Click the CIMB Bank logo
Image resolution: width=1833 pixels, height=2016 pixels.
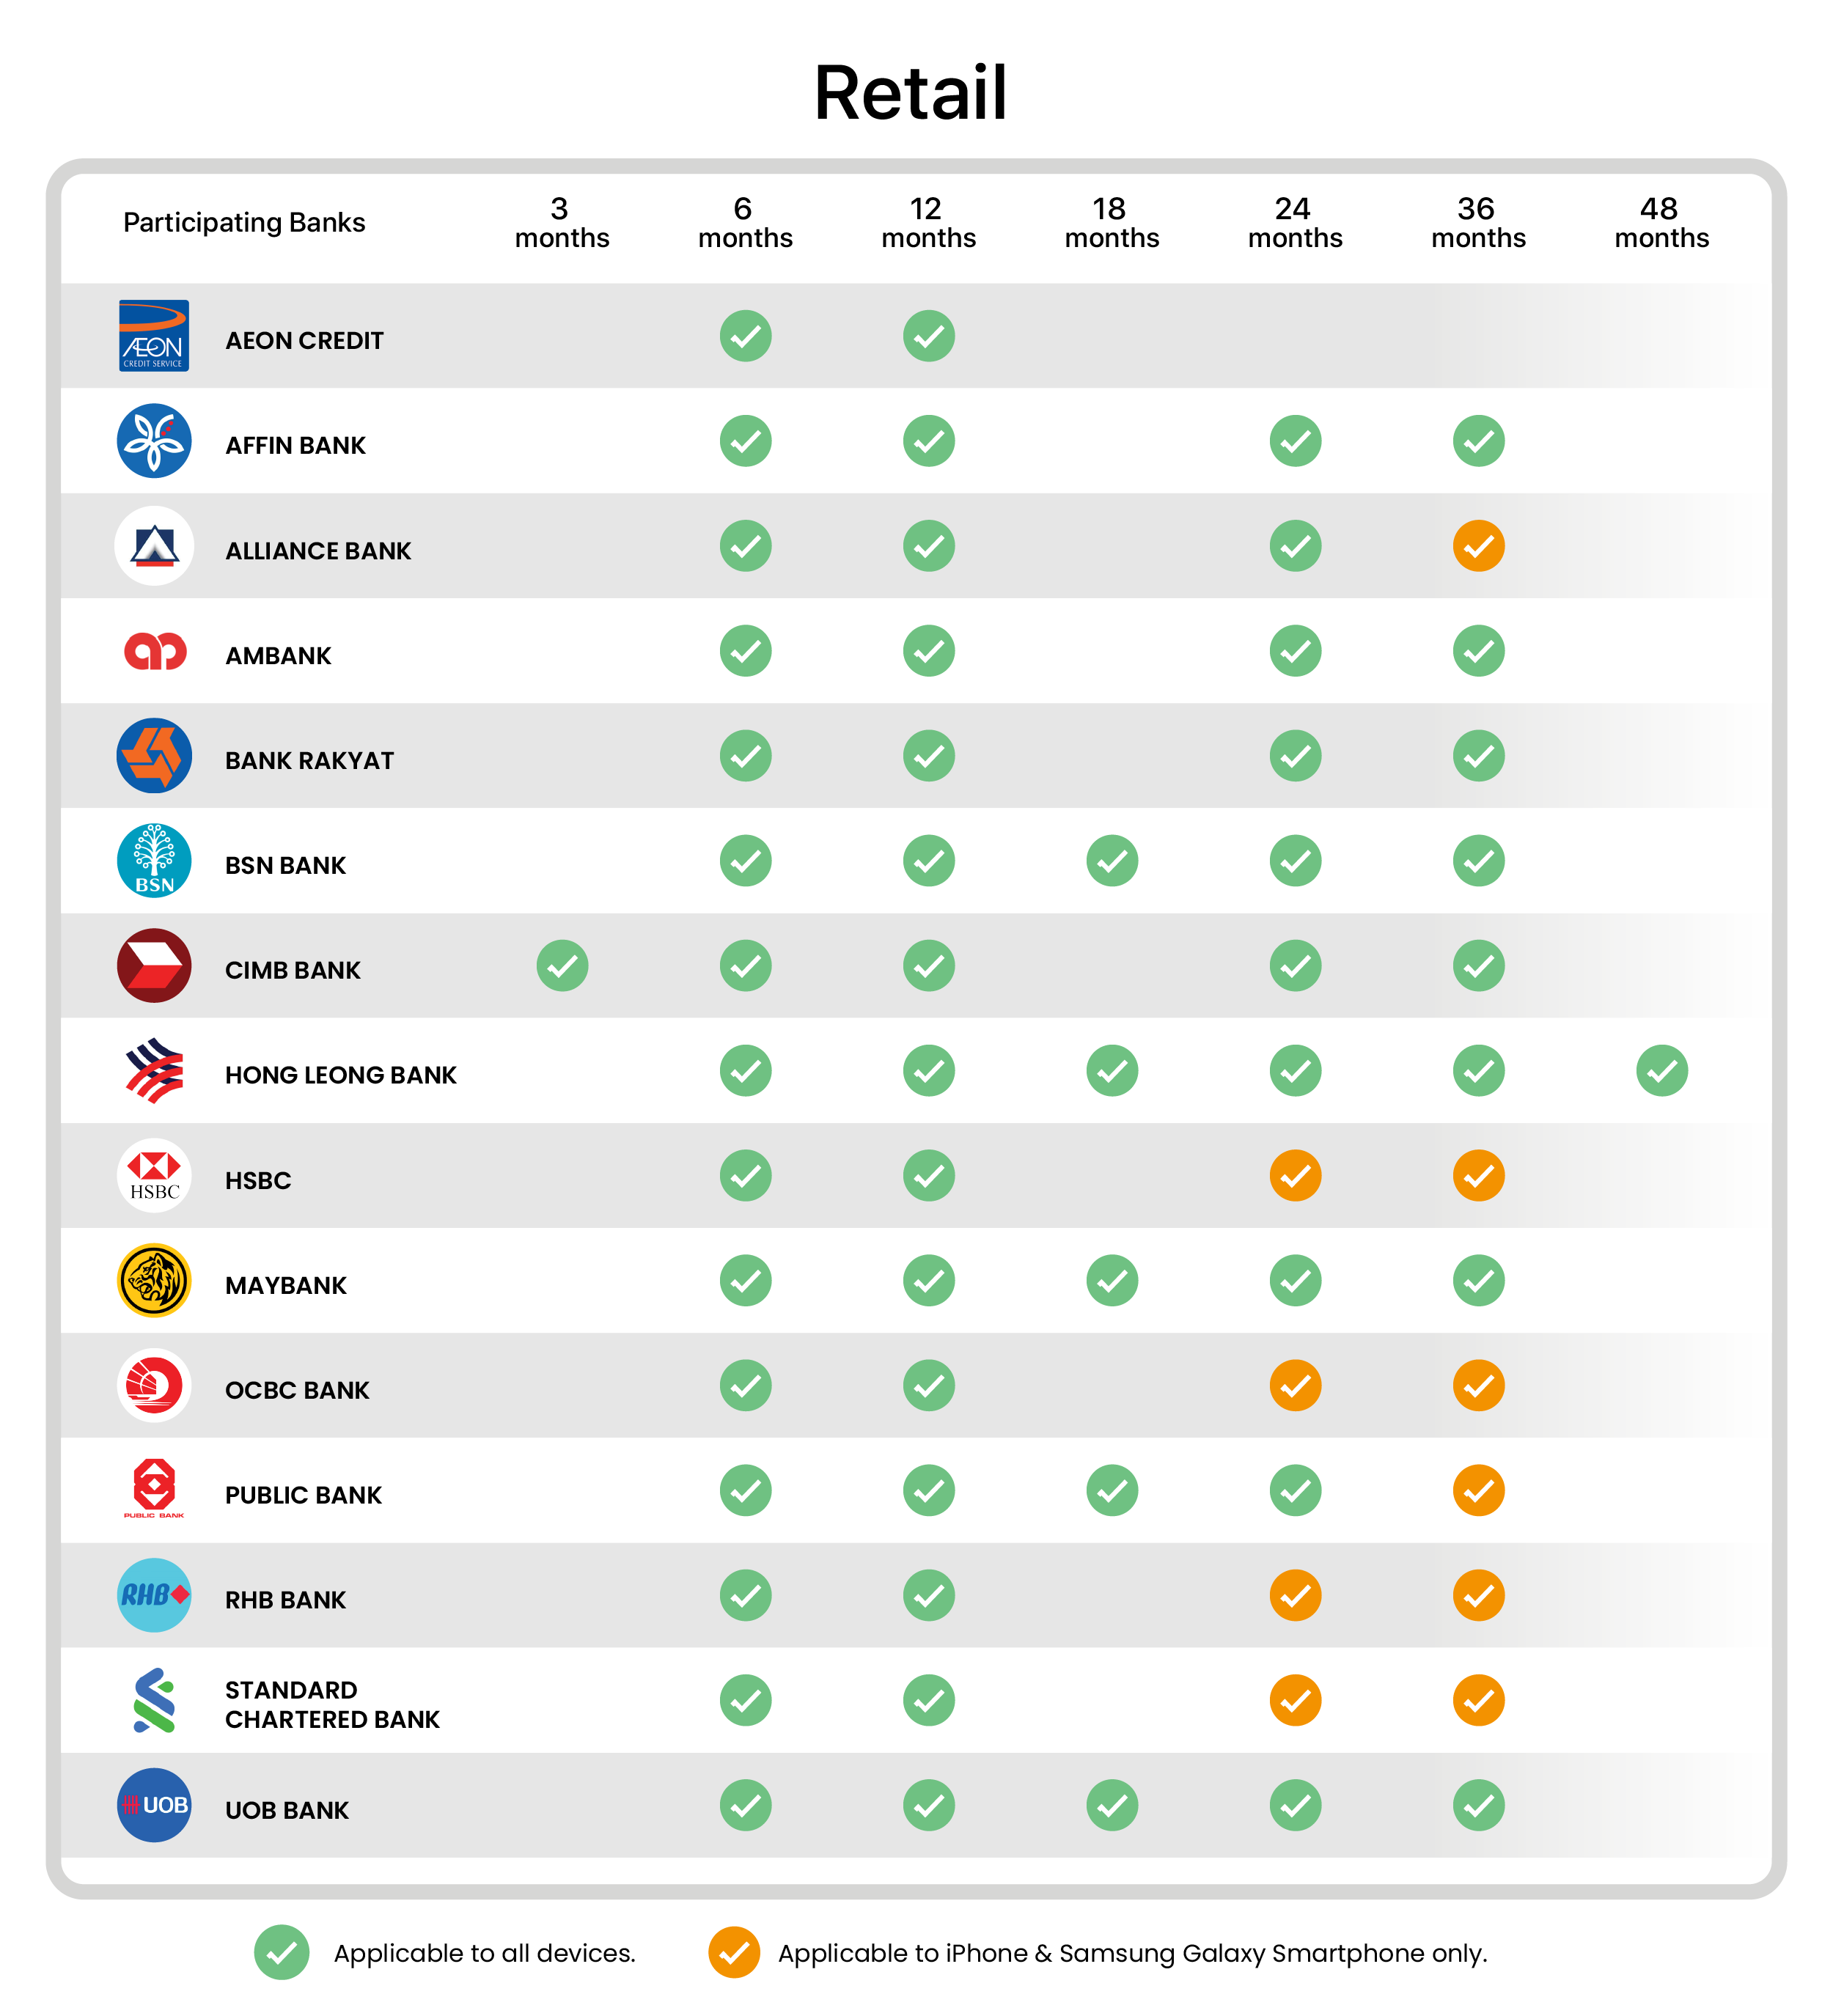click(x=154, y=966)
